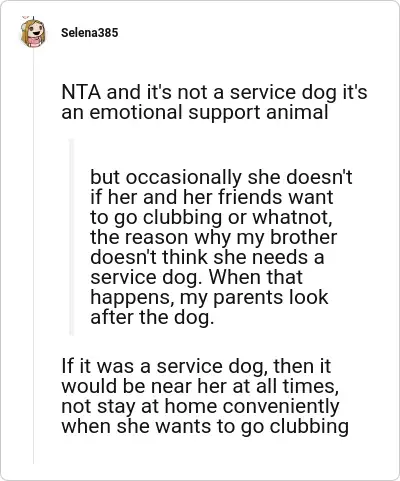Click the line "would be near her at all times,"
400x481 pixels.
[200, 386]
